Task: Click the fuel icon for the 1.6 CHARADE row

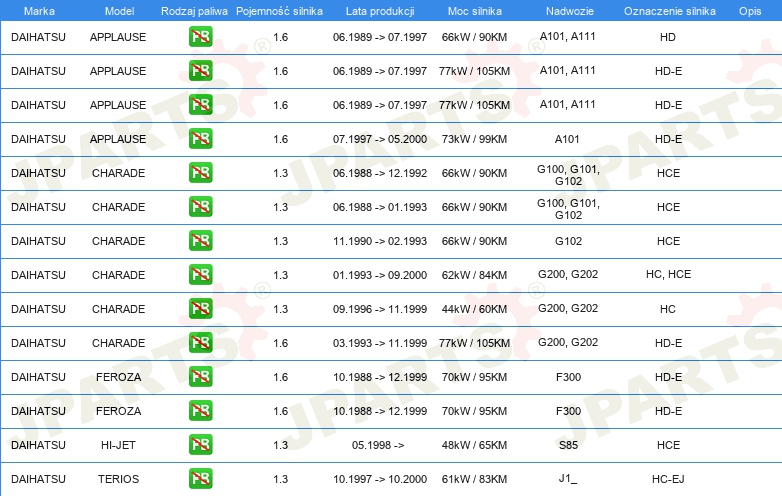Action: (201, 343)
